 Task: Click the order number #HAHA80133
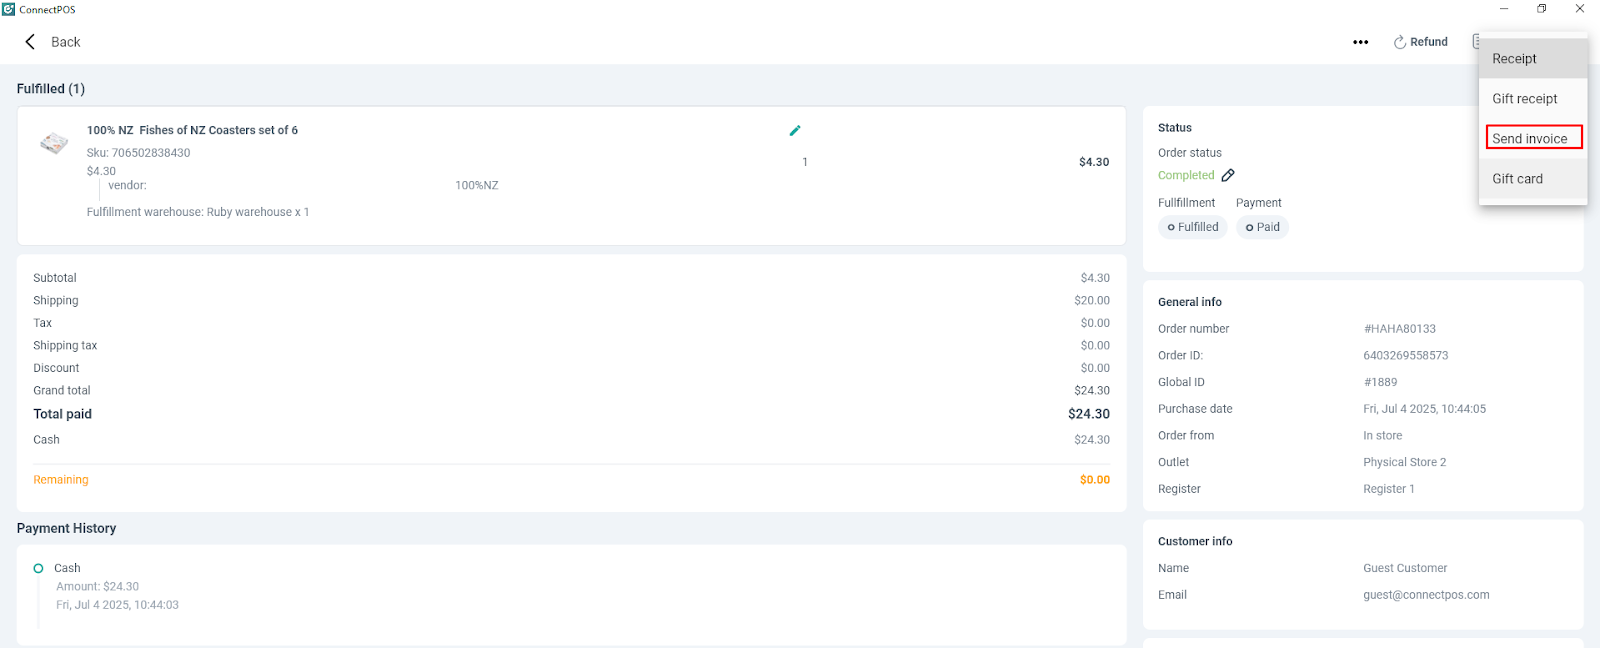1399,329
